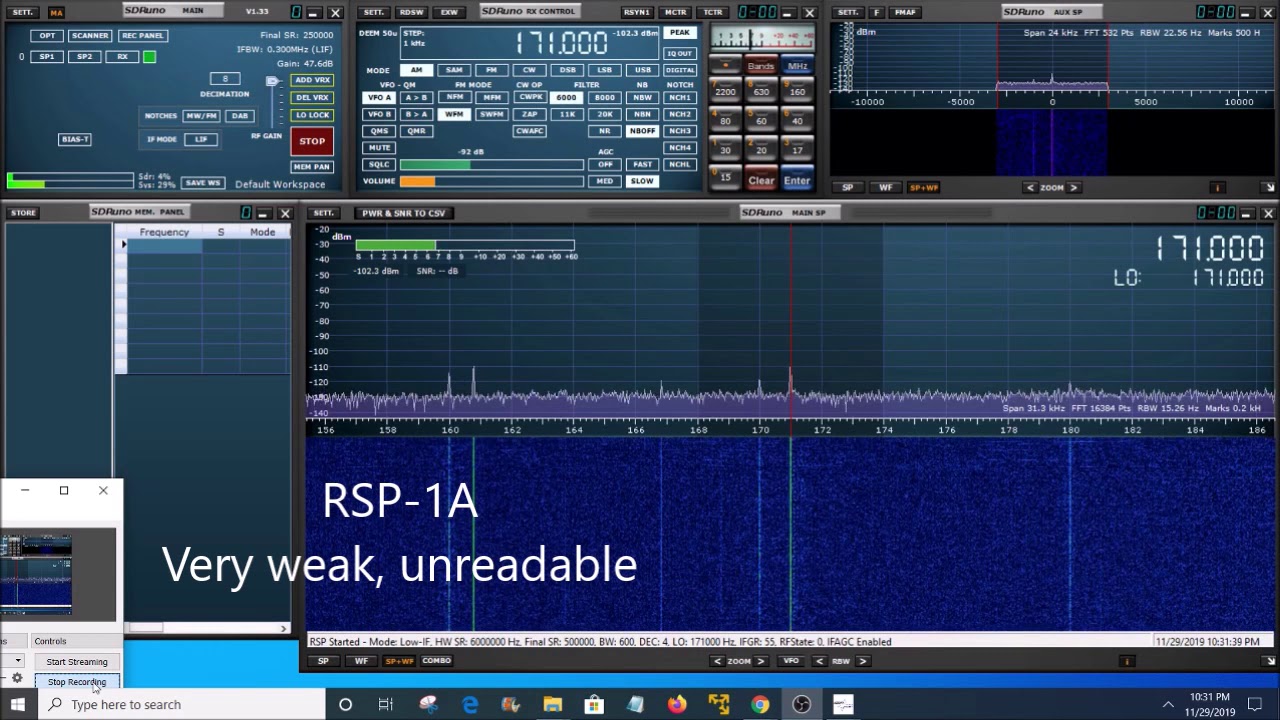1280x720 pixels.
Task: Select AM demodulation mode
Action: tap(415, 70)
